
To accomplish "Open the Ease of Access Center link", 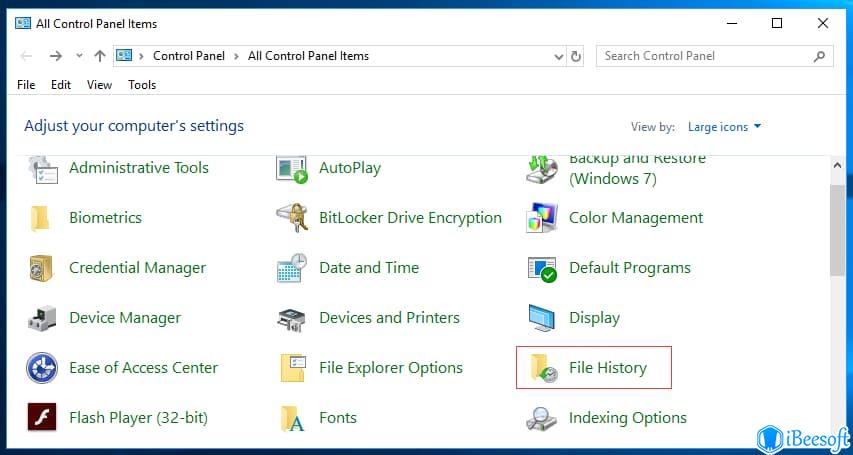I will pos(144,368).
